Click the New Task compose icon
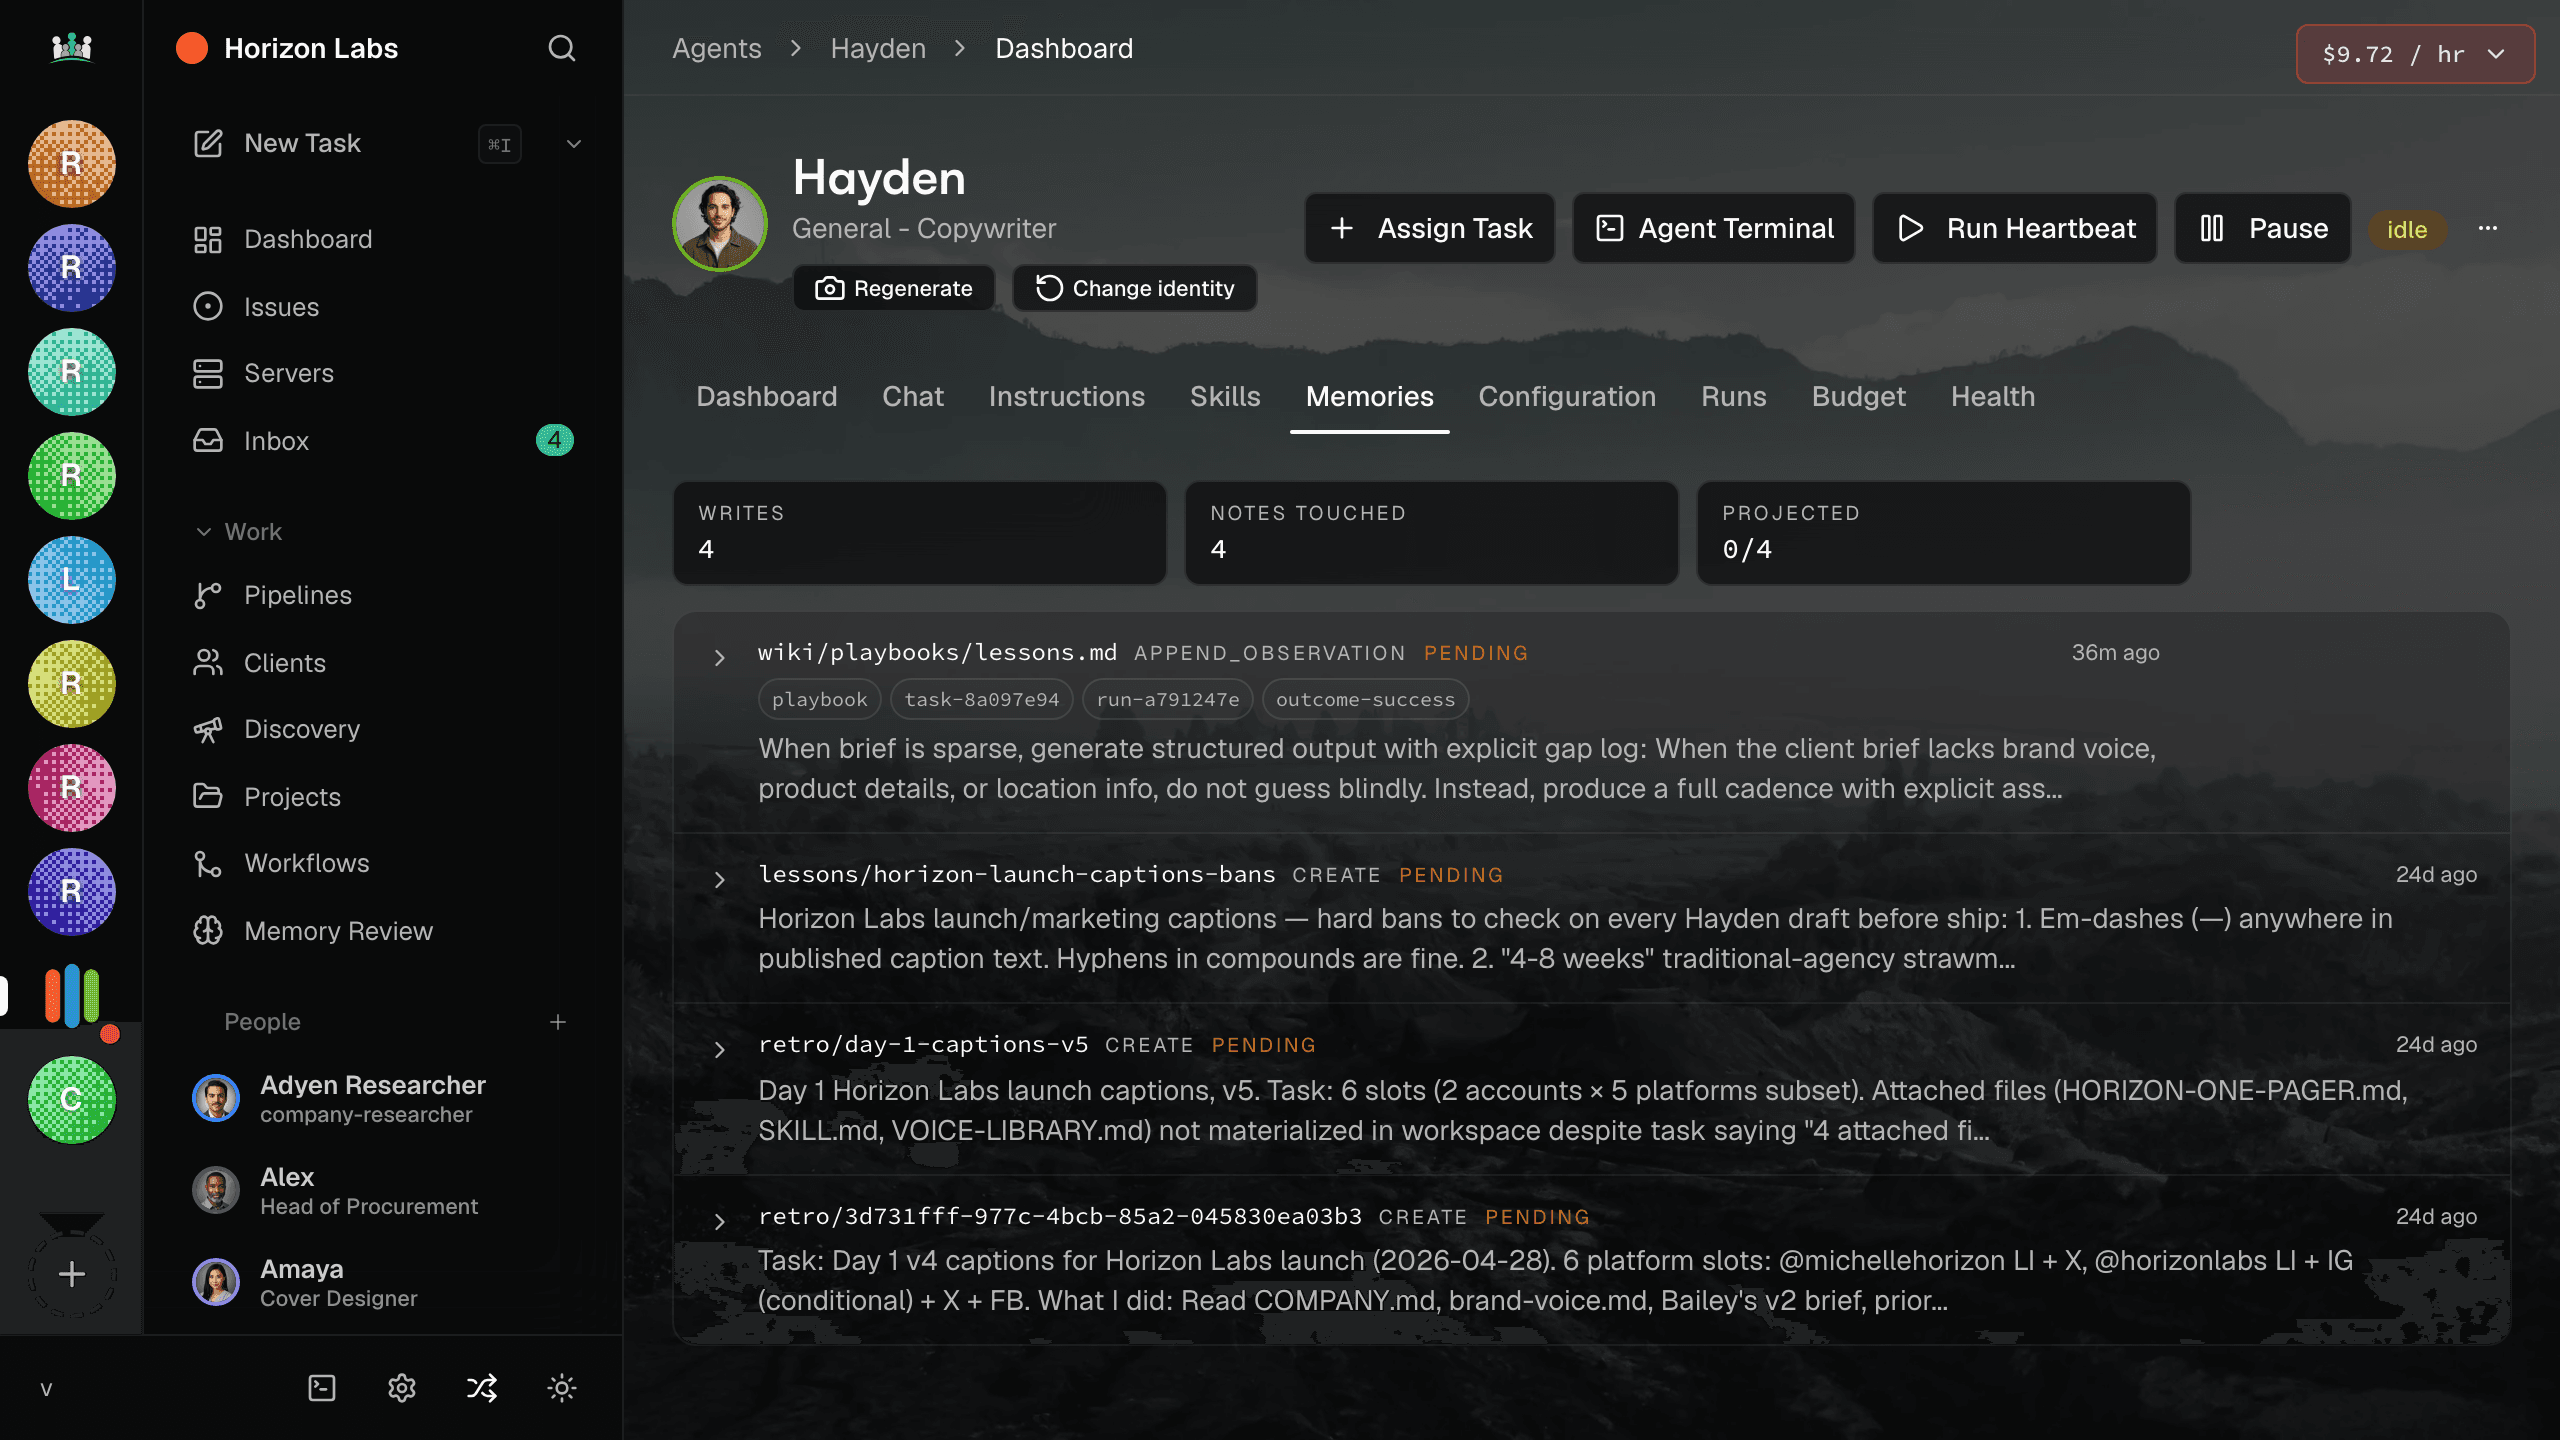This screenshot has height=1440, width=2560. tap(208, 143)
